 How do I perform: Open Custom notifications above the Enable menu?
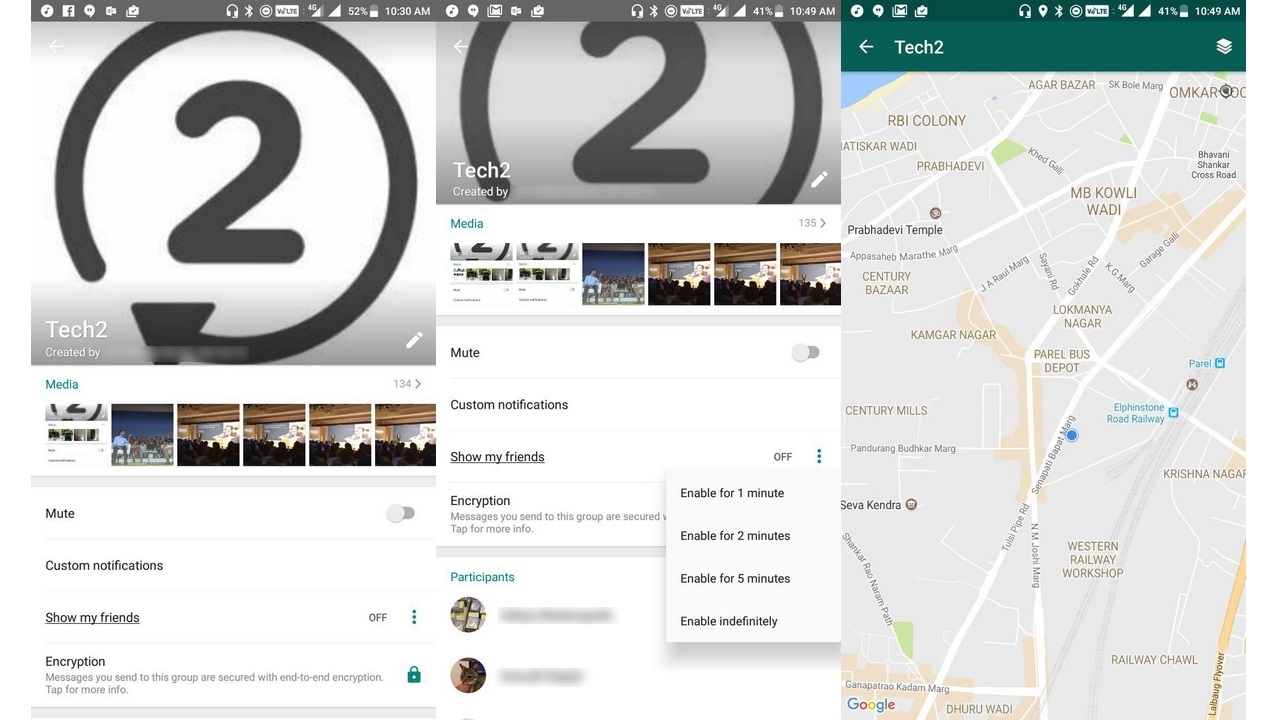(x=509, y=405)
